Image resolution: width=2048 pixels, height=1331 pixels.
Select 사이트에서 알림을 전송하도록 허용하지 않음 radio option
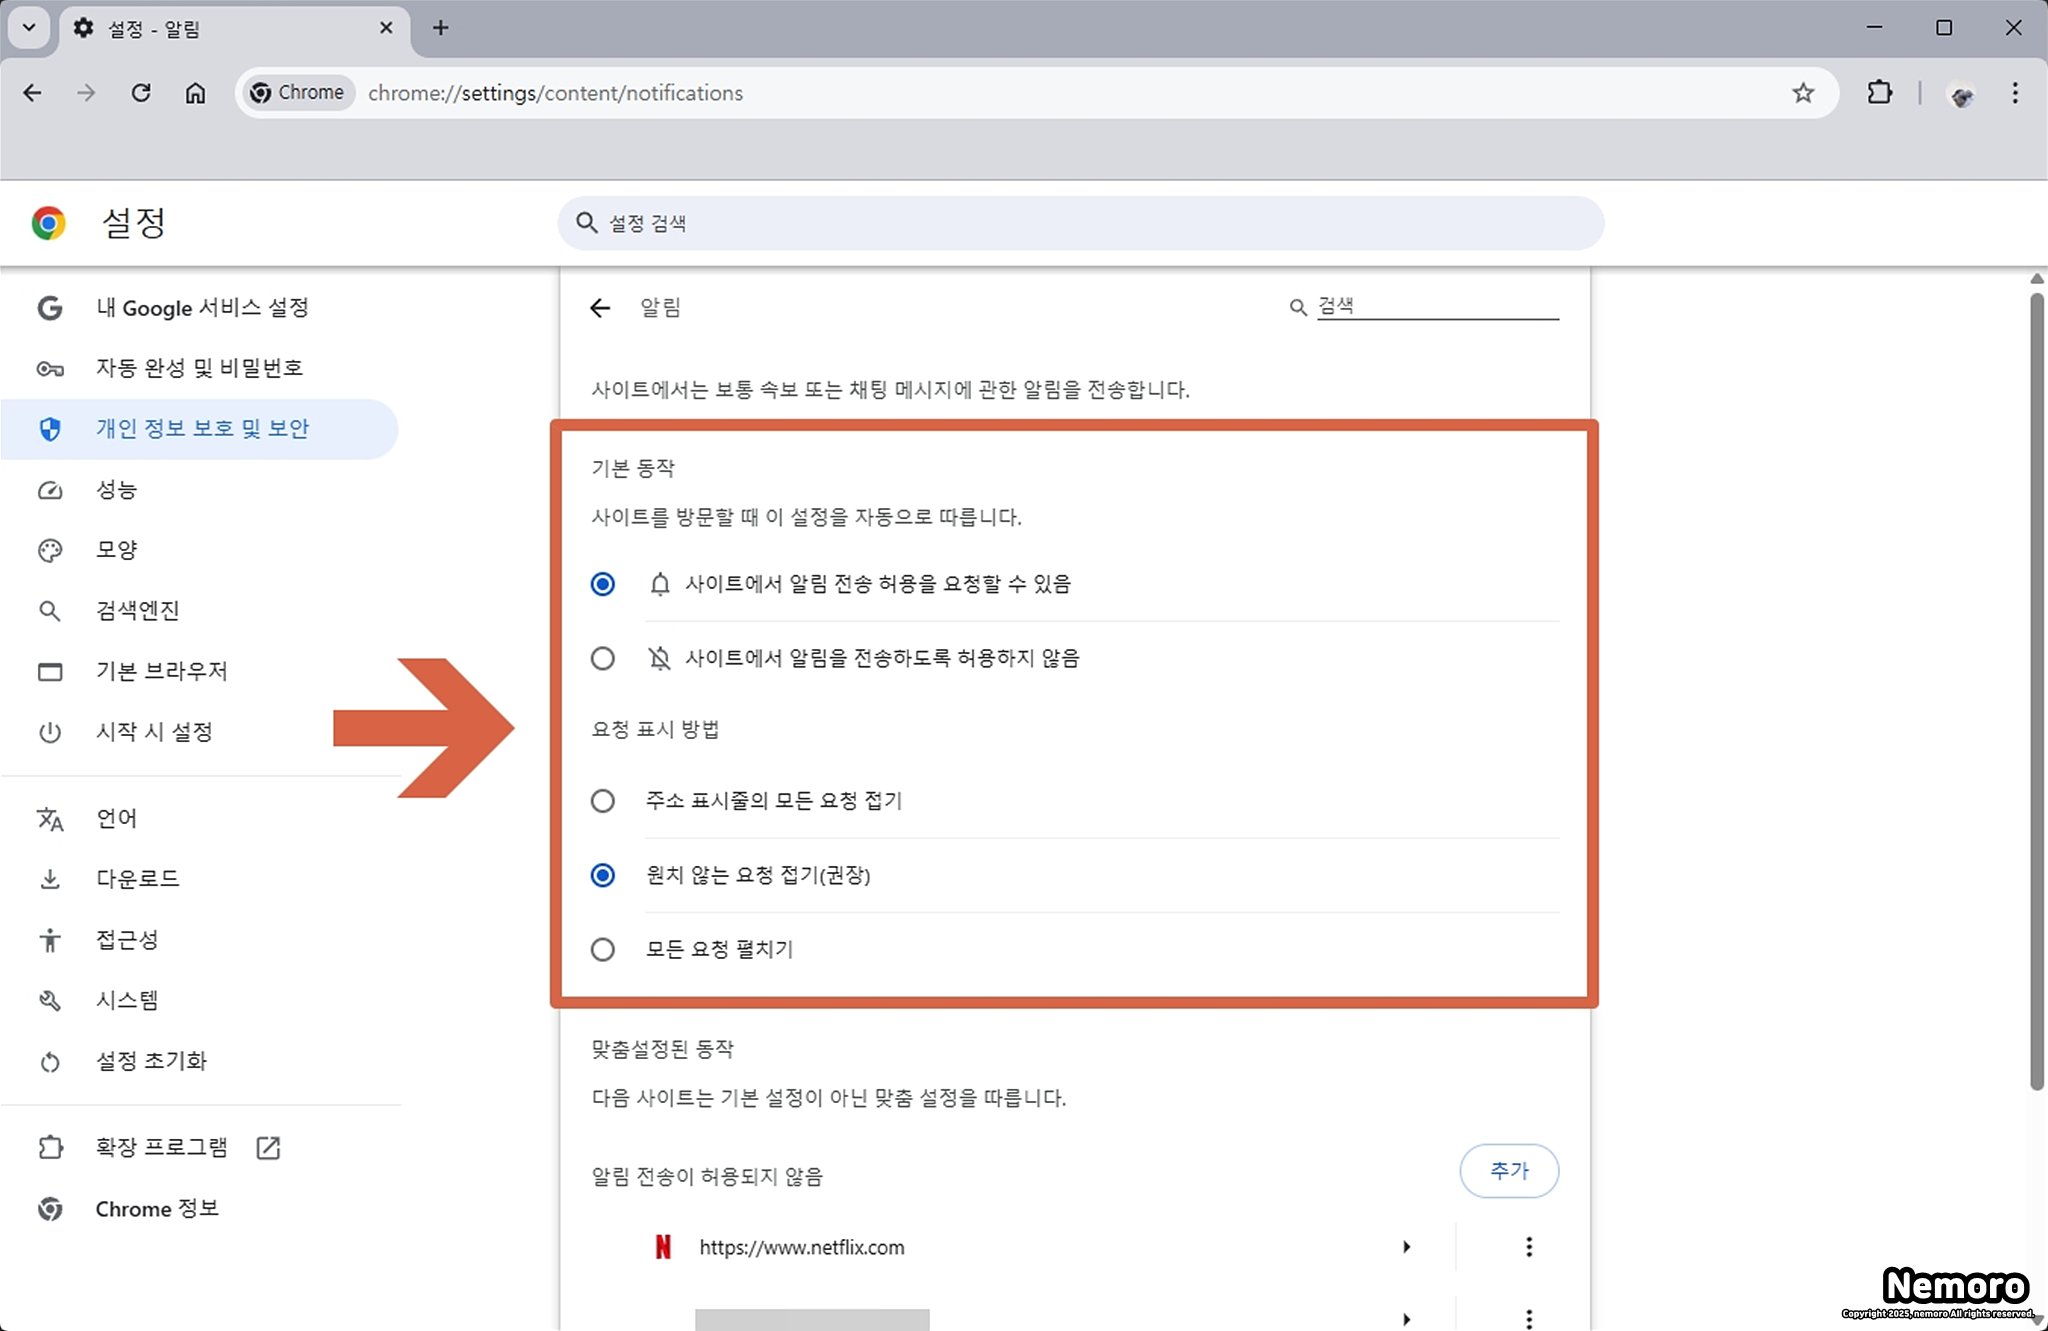[x=603, y=658]
